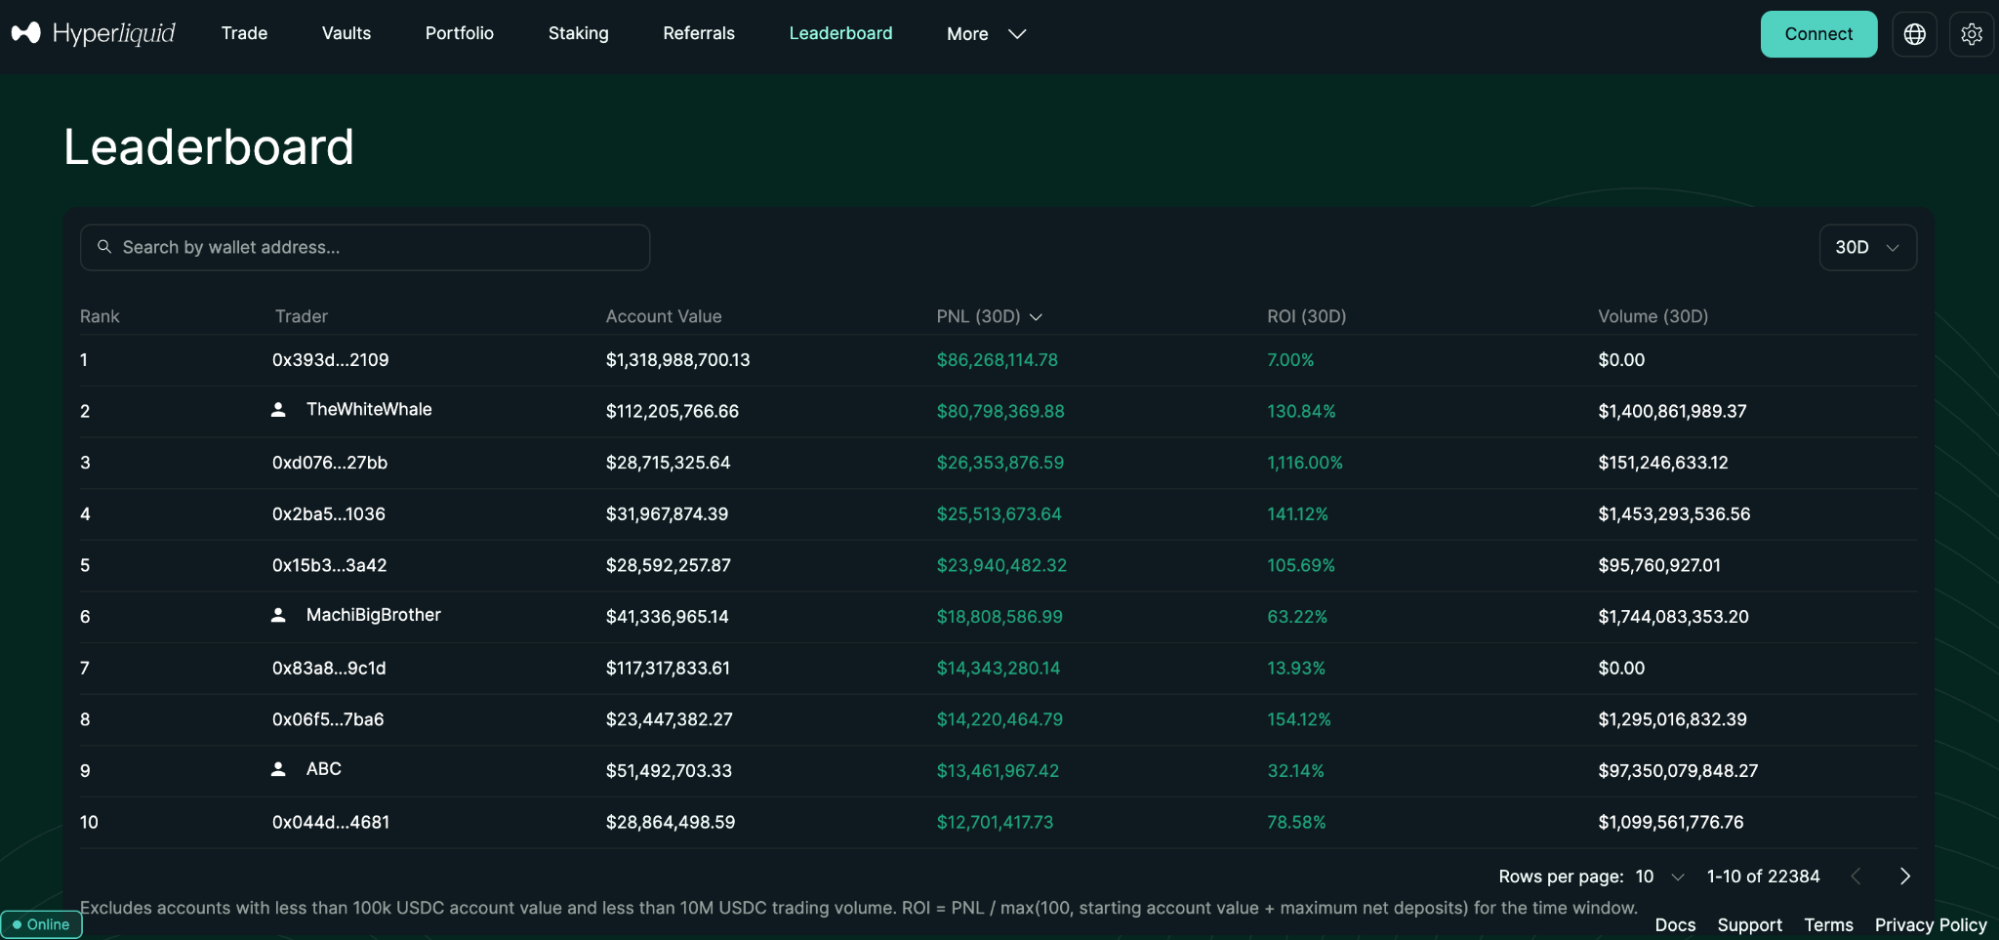Click PNL value $86,268,114.78
The height and width of the screenshot is (940, 1999).
pyautogui.click(x=996, y=360)
